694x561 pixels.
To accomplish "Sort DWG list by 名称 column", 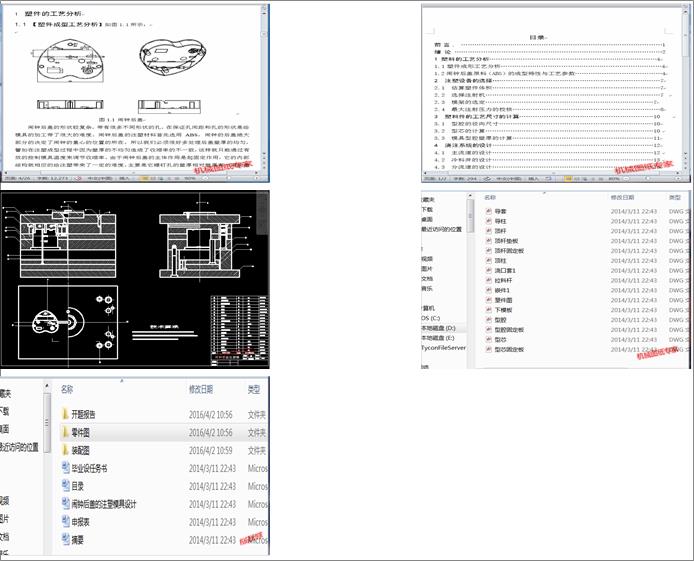I will point(490,197).
